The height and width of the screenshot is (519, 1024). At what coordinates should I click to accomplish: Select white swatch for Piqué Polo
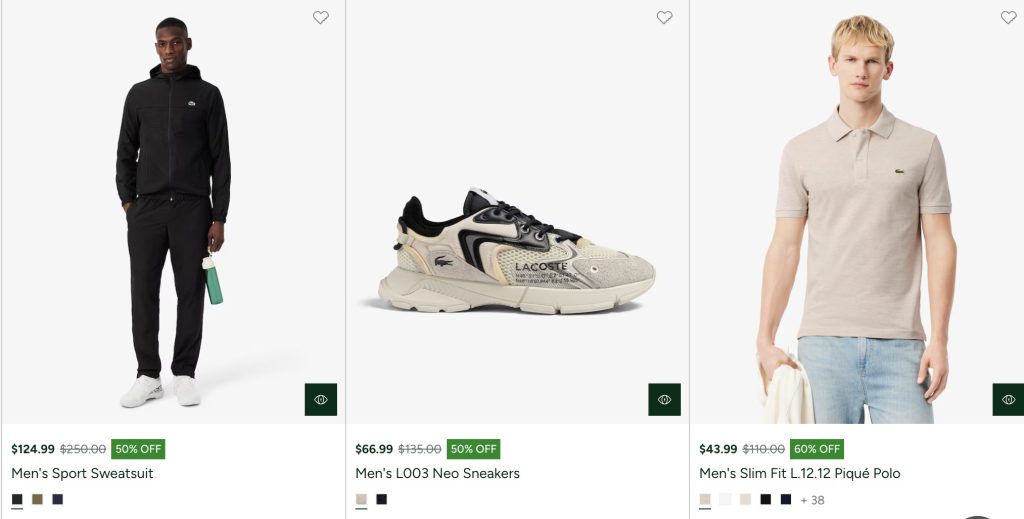[725, 499]
